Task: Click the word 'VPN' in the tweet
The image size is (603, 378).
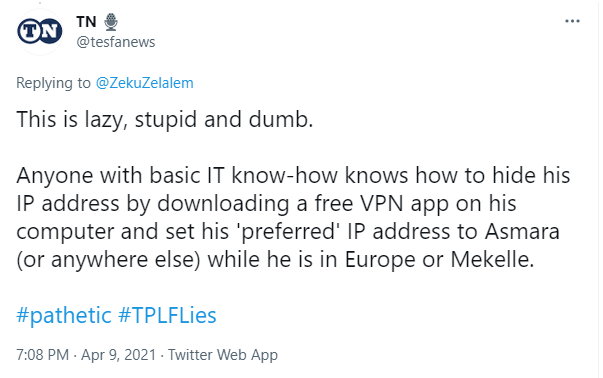Action: [381, 203]
